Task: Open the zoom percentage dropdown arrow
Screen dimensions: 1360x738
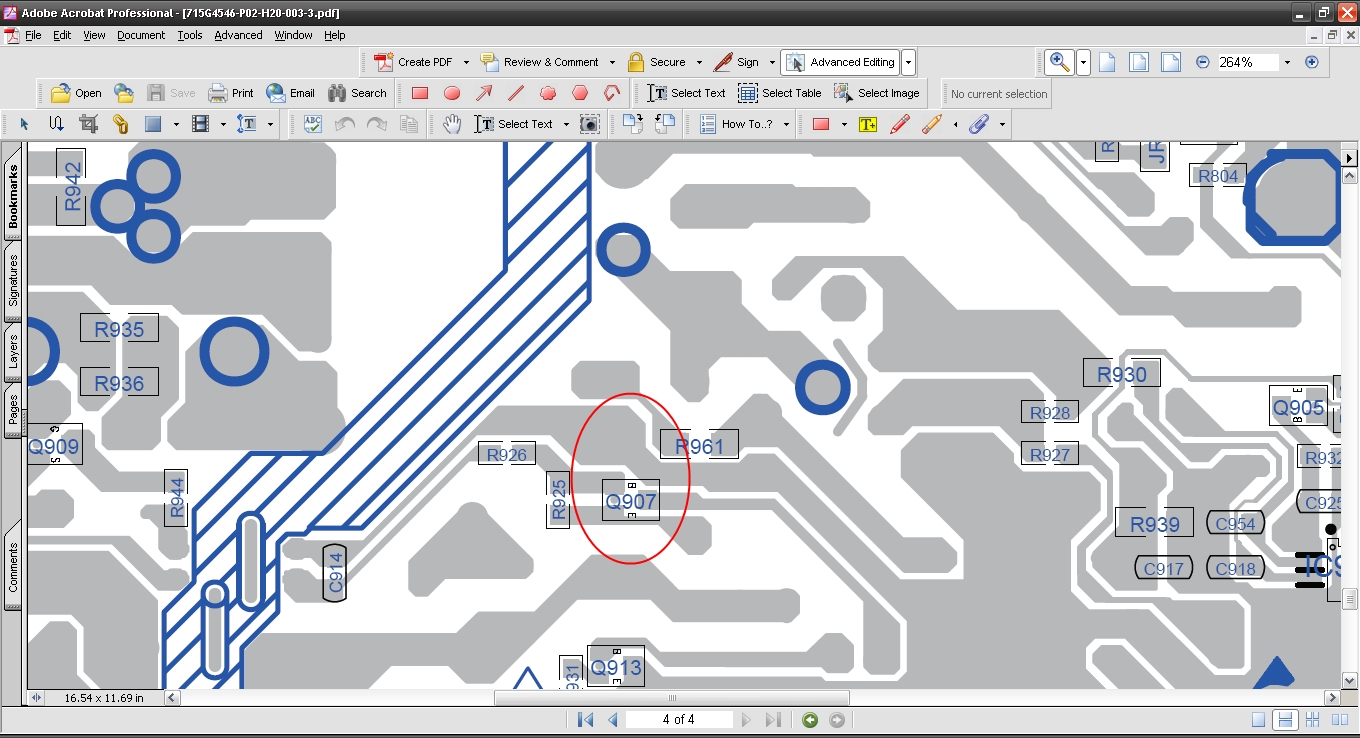Action: (1287, 62)
